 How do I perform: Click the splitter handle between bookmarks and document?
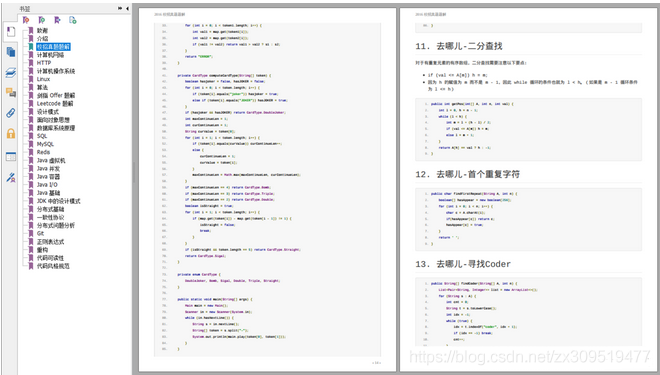tap(133, 173)
